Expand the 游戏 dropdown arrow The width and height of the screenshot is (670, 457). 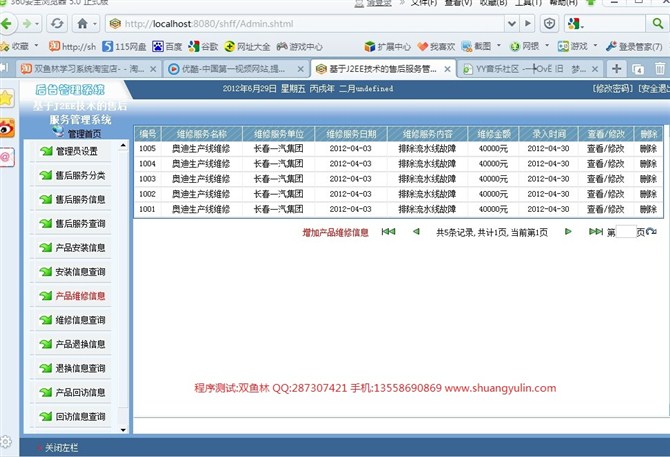click(x=595, y=45)
